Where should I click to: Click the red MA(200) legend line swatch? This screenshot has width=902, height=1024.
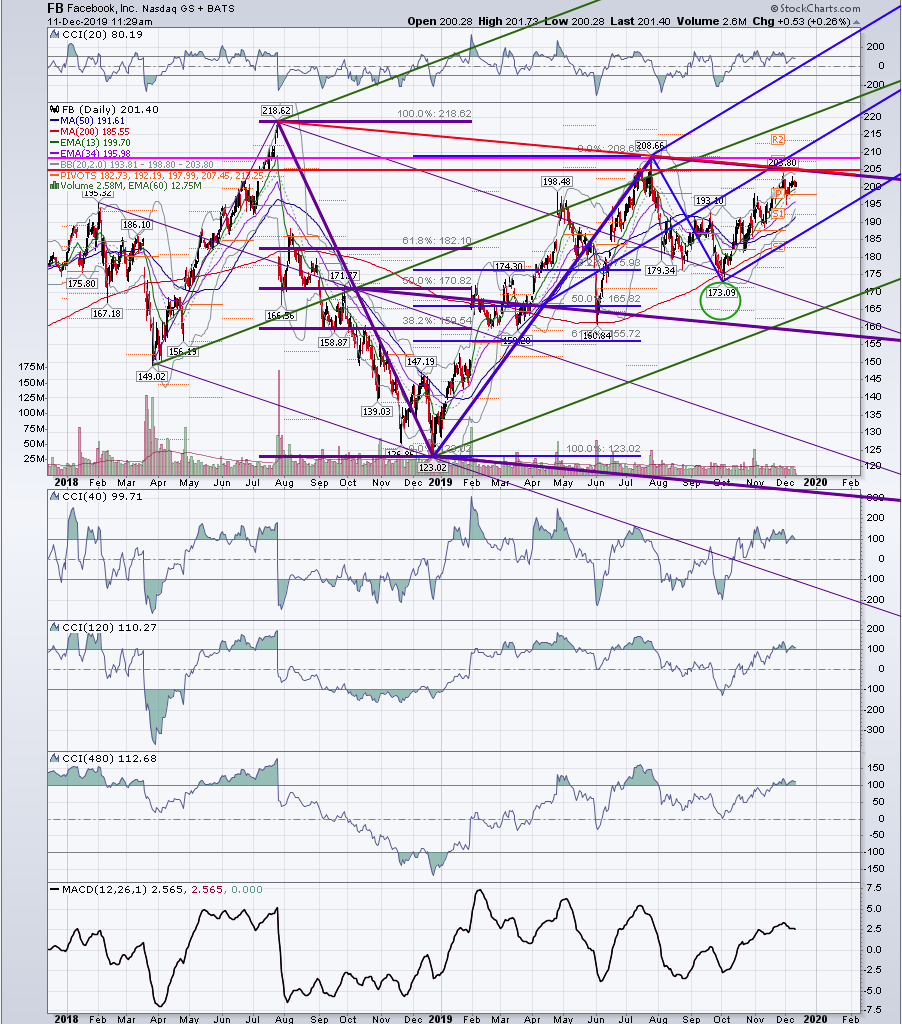[54, 131]
